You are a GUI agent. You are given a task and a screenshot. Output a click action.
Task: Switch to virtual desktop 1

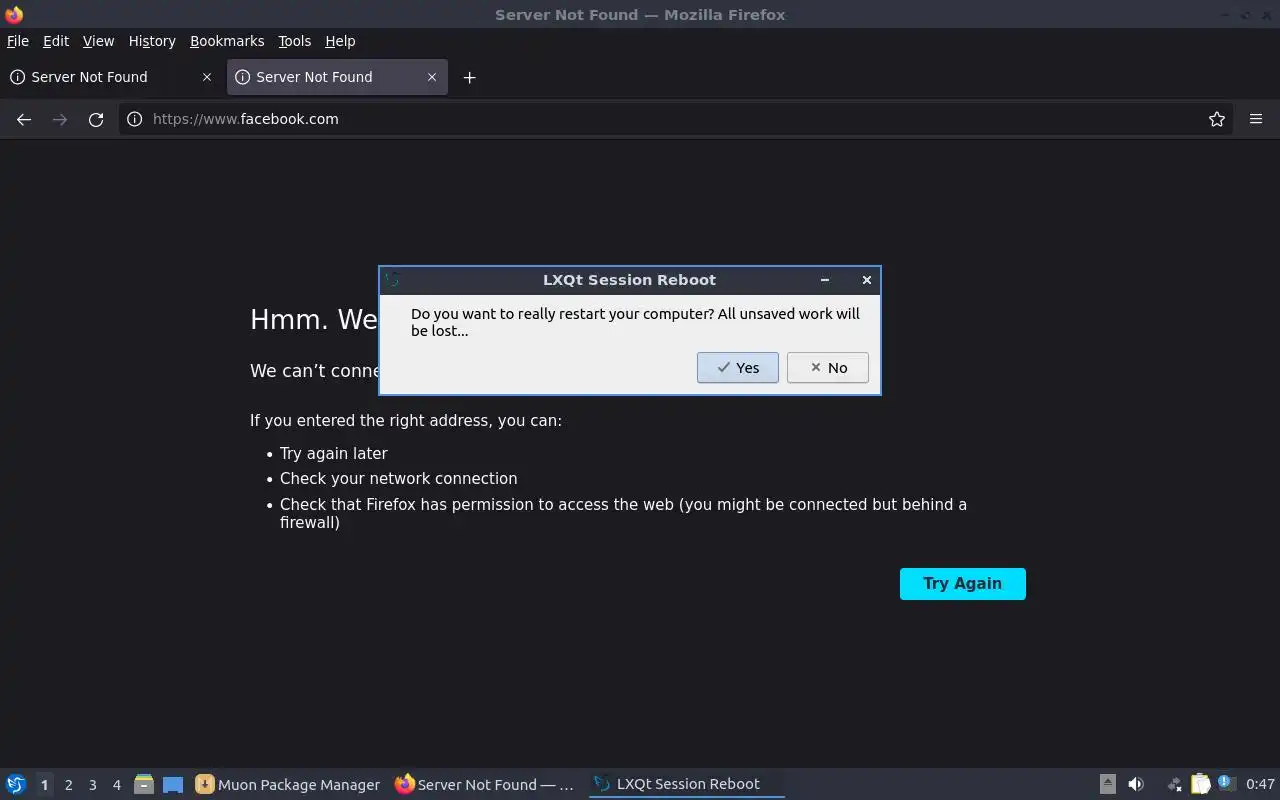[x=44, y=785]
